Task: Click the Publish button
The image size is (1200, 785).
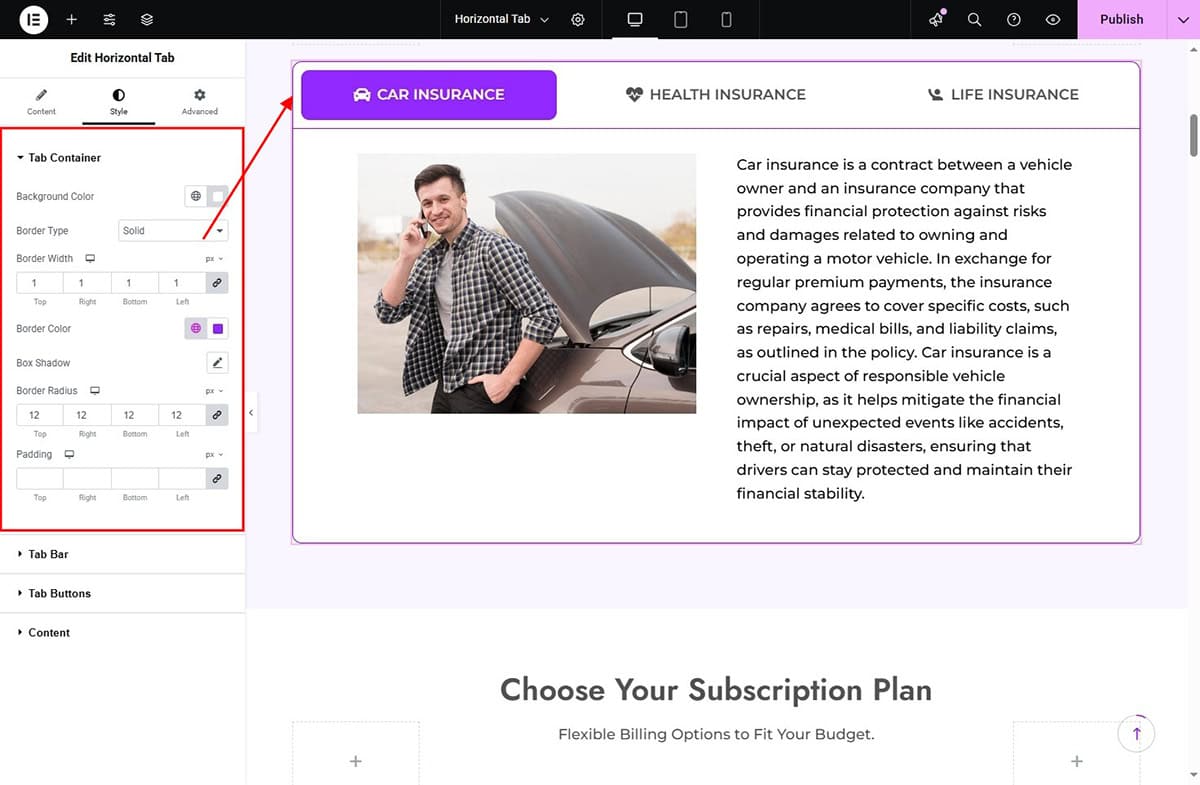Action: point(1121,19)
